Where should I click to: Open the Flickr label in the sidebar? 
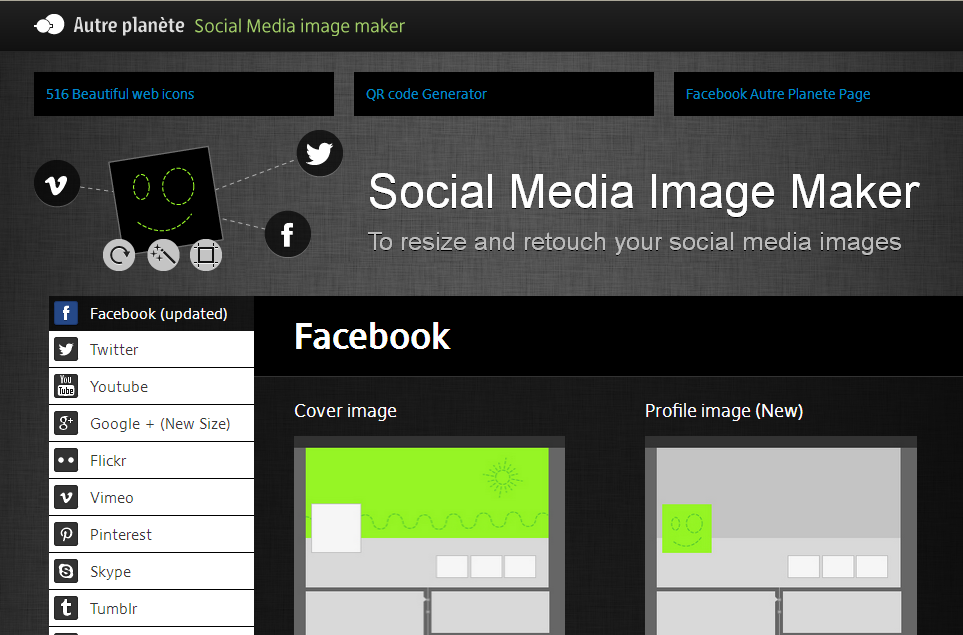pos(108,461)
